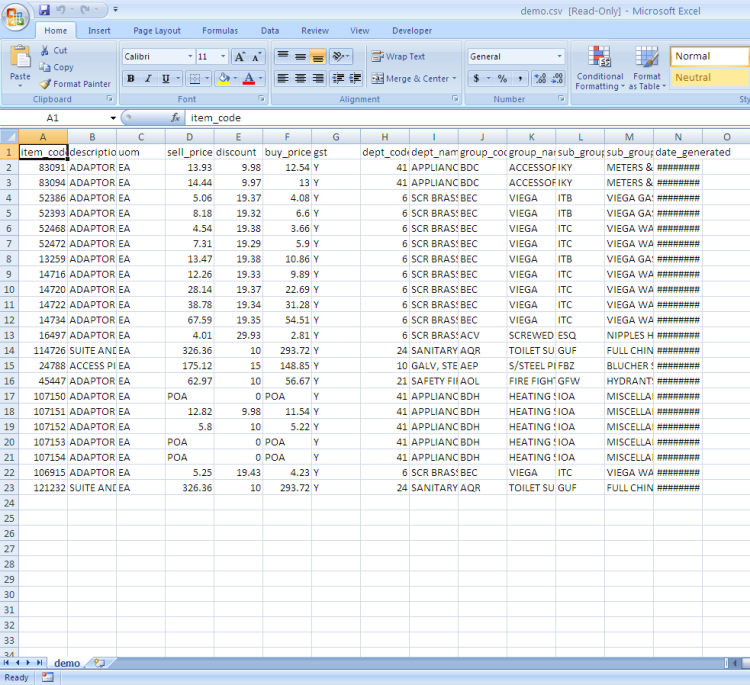750x685 pixels.
Task: Customize Quick Access Toolbar dropdown
Action: [115, 10]
